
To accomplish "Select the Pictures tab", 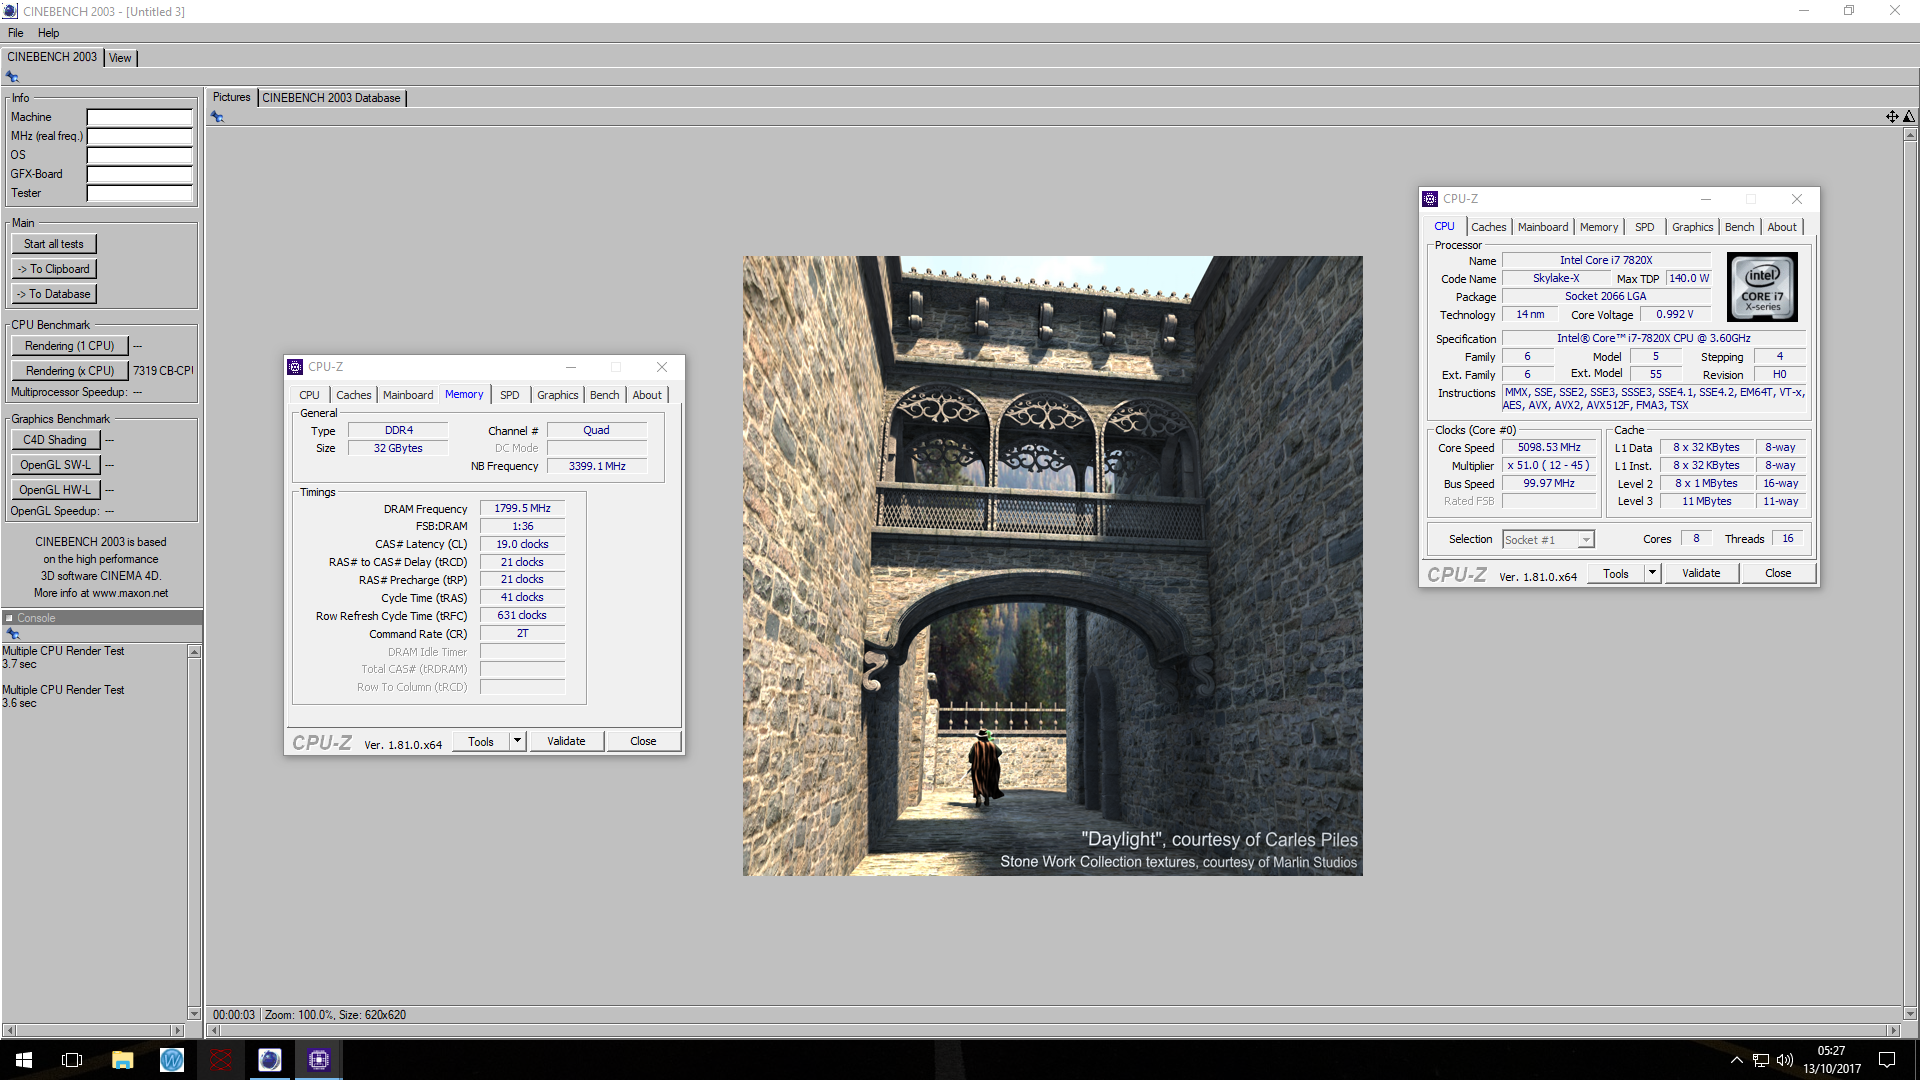I will pyautogui.click(x=232, y=97).
